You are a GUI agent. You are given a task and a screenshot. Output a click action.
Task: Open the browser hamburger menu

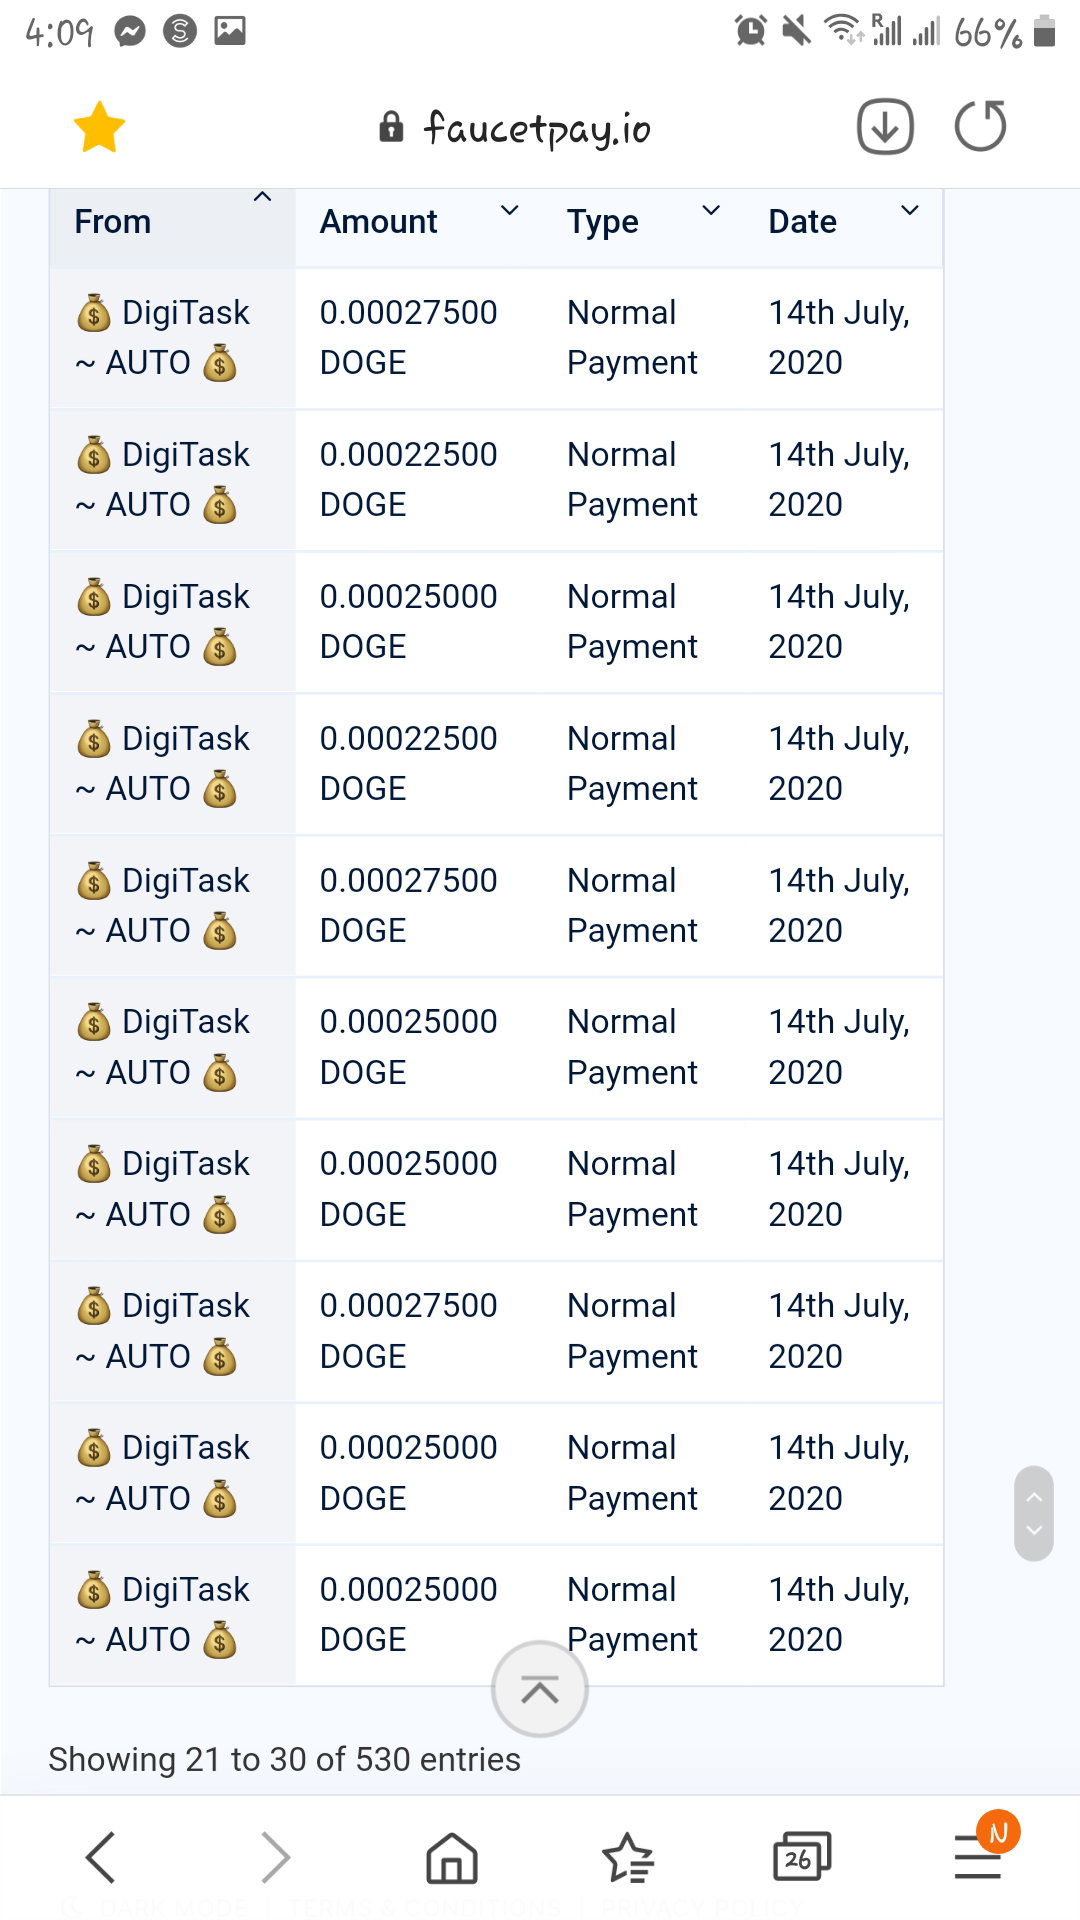pos(978,1857)
